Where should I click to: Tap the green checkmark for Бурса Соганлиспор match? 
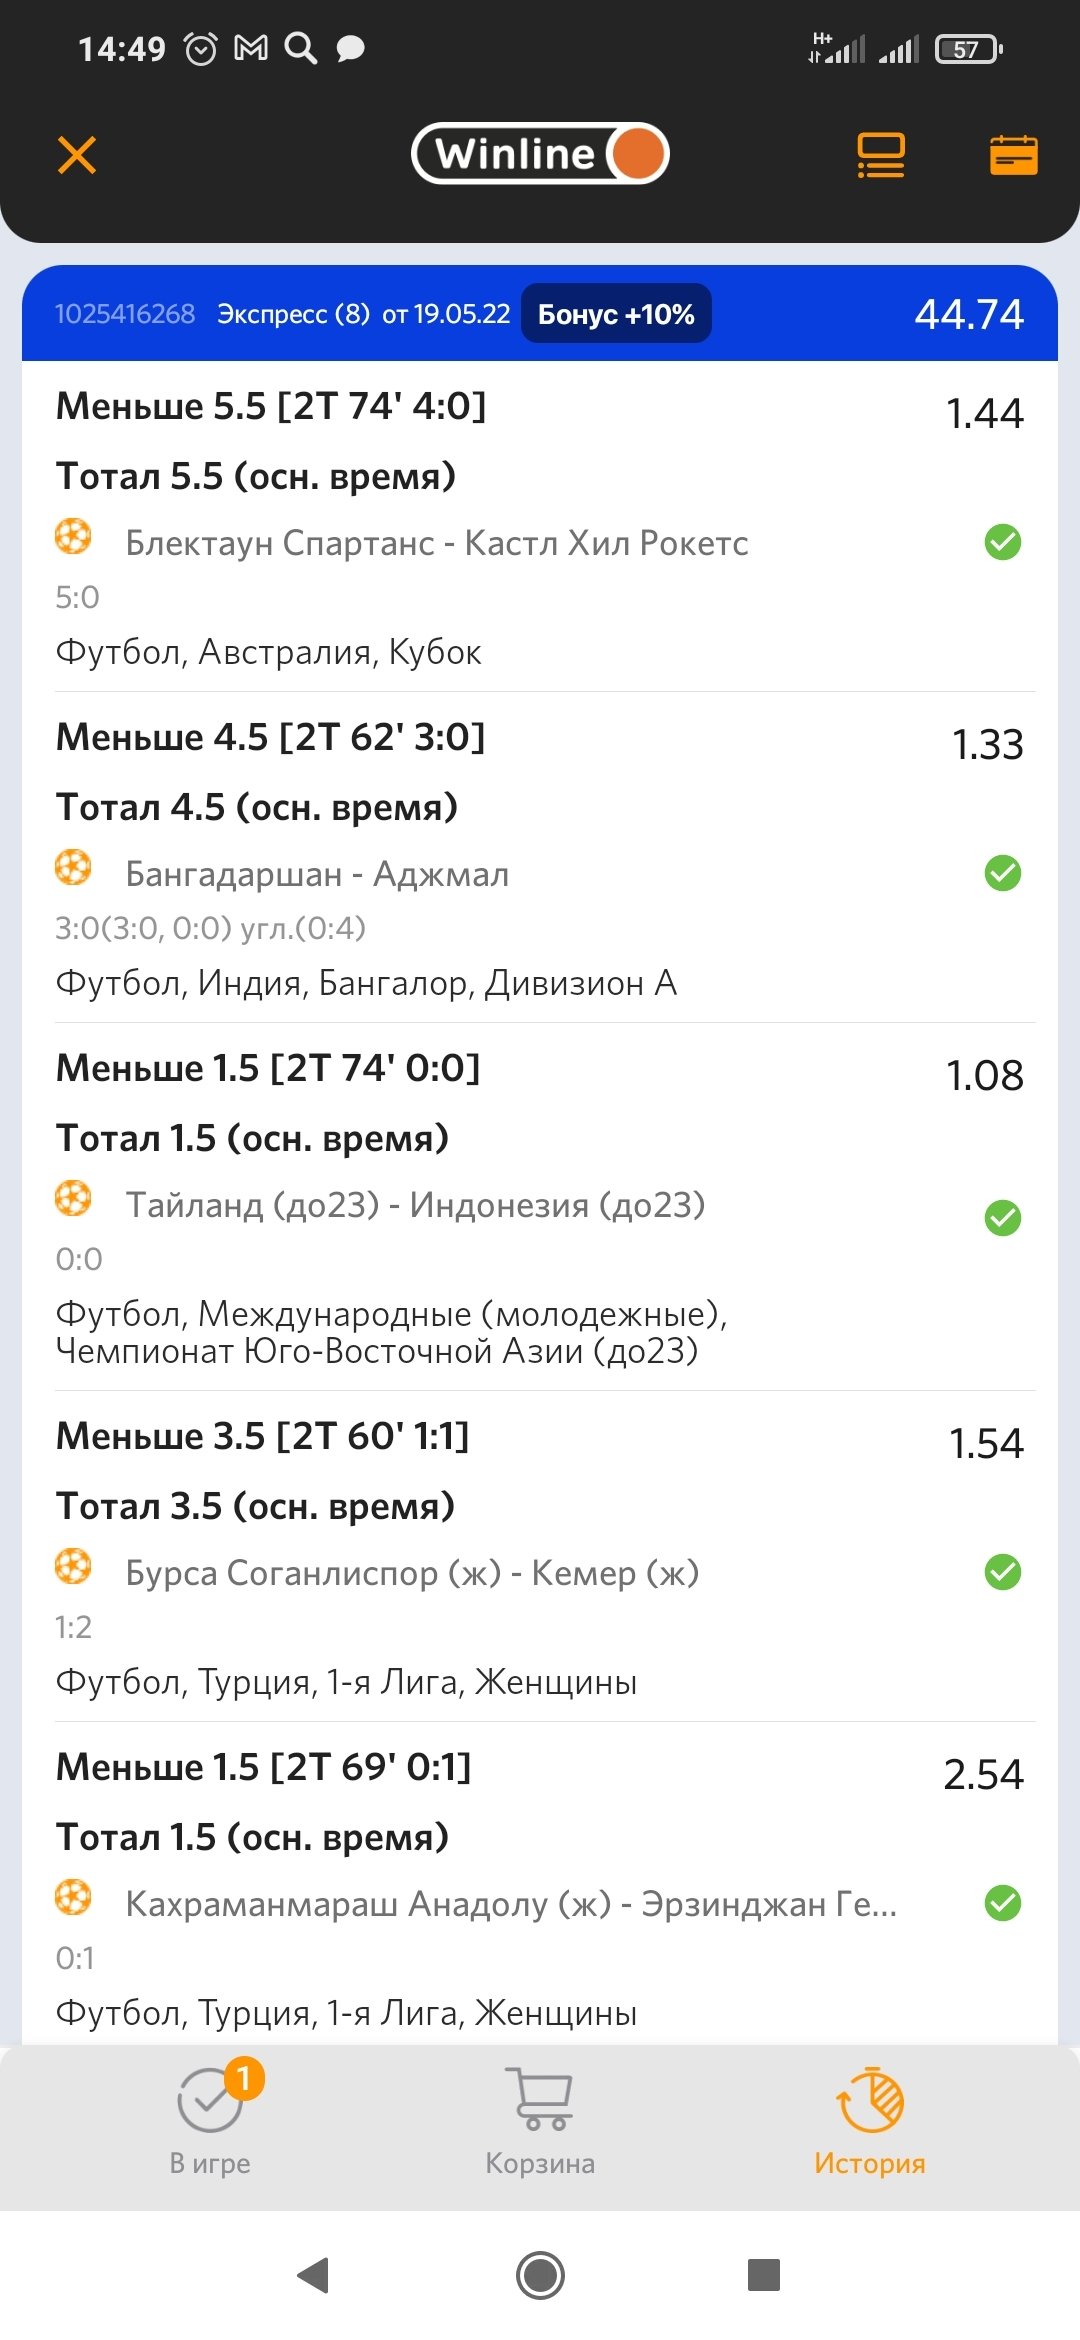click(1002, 1572)
